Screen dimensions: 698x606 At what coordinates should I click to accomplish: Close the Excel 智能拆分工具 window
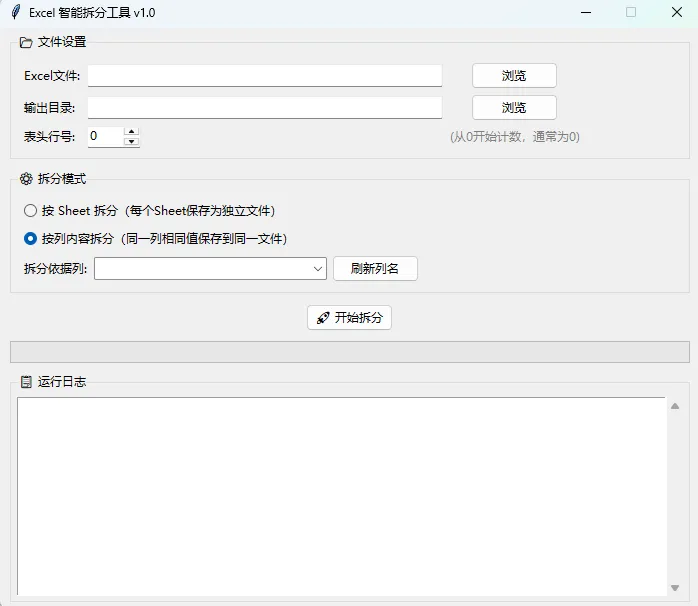tap(677, 12)
